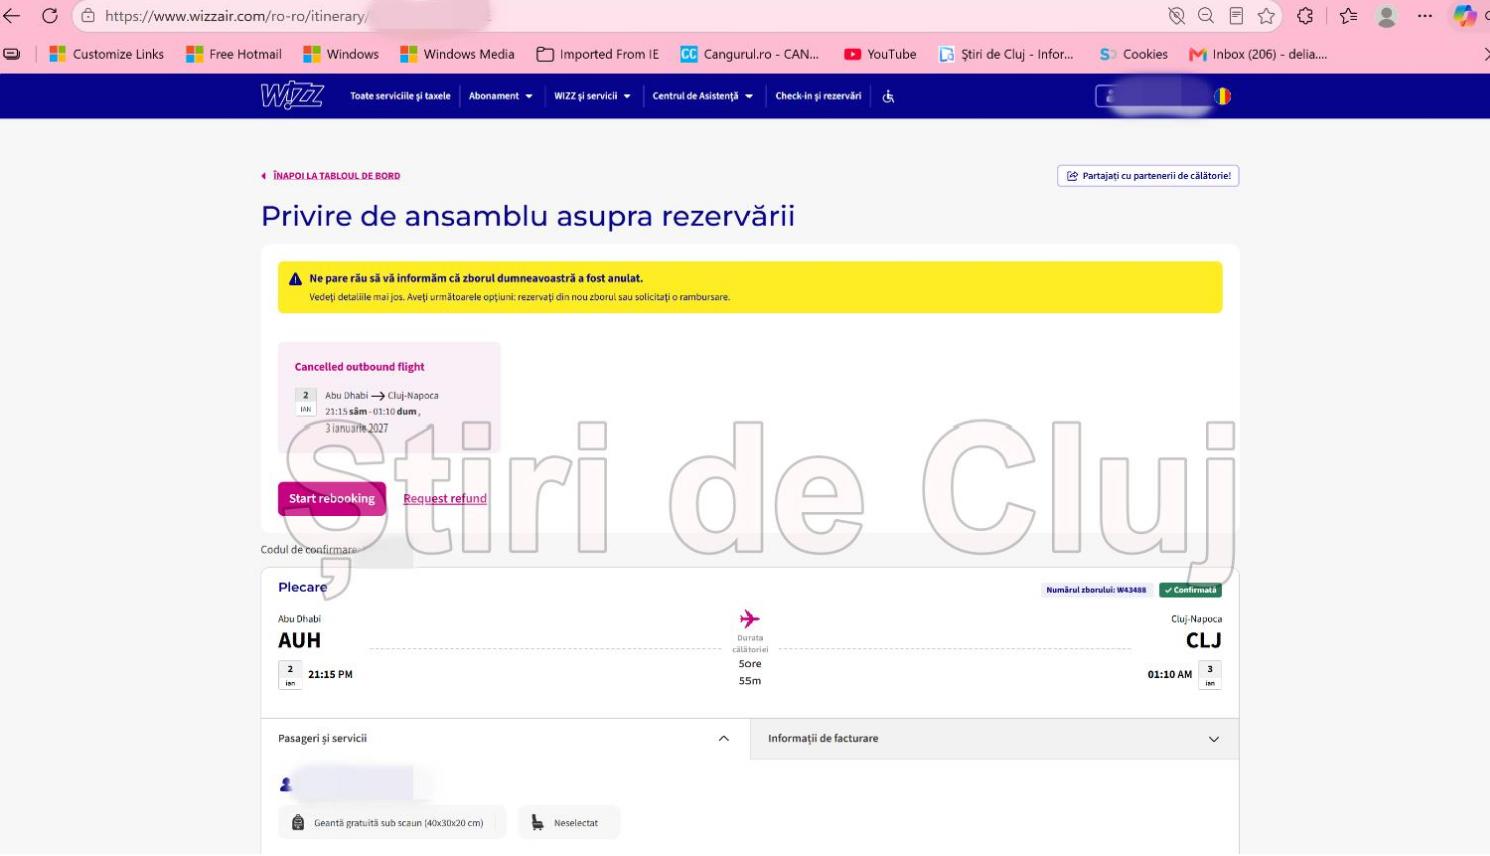Add this page to favorites star
This screenshot has width=1490, height=856.
1267,16
